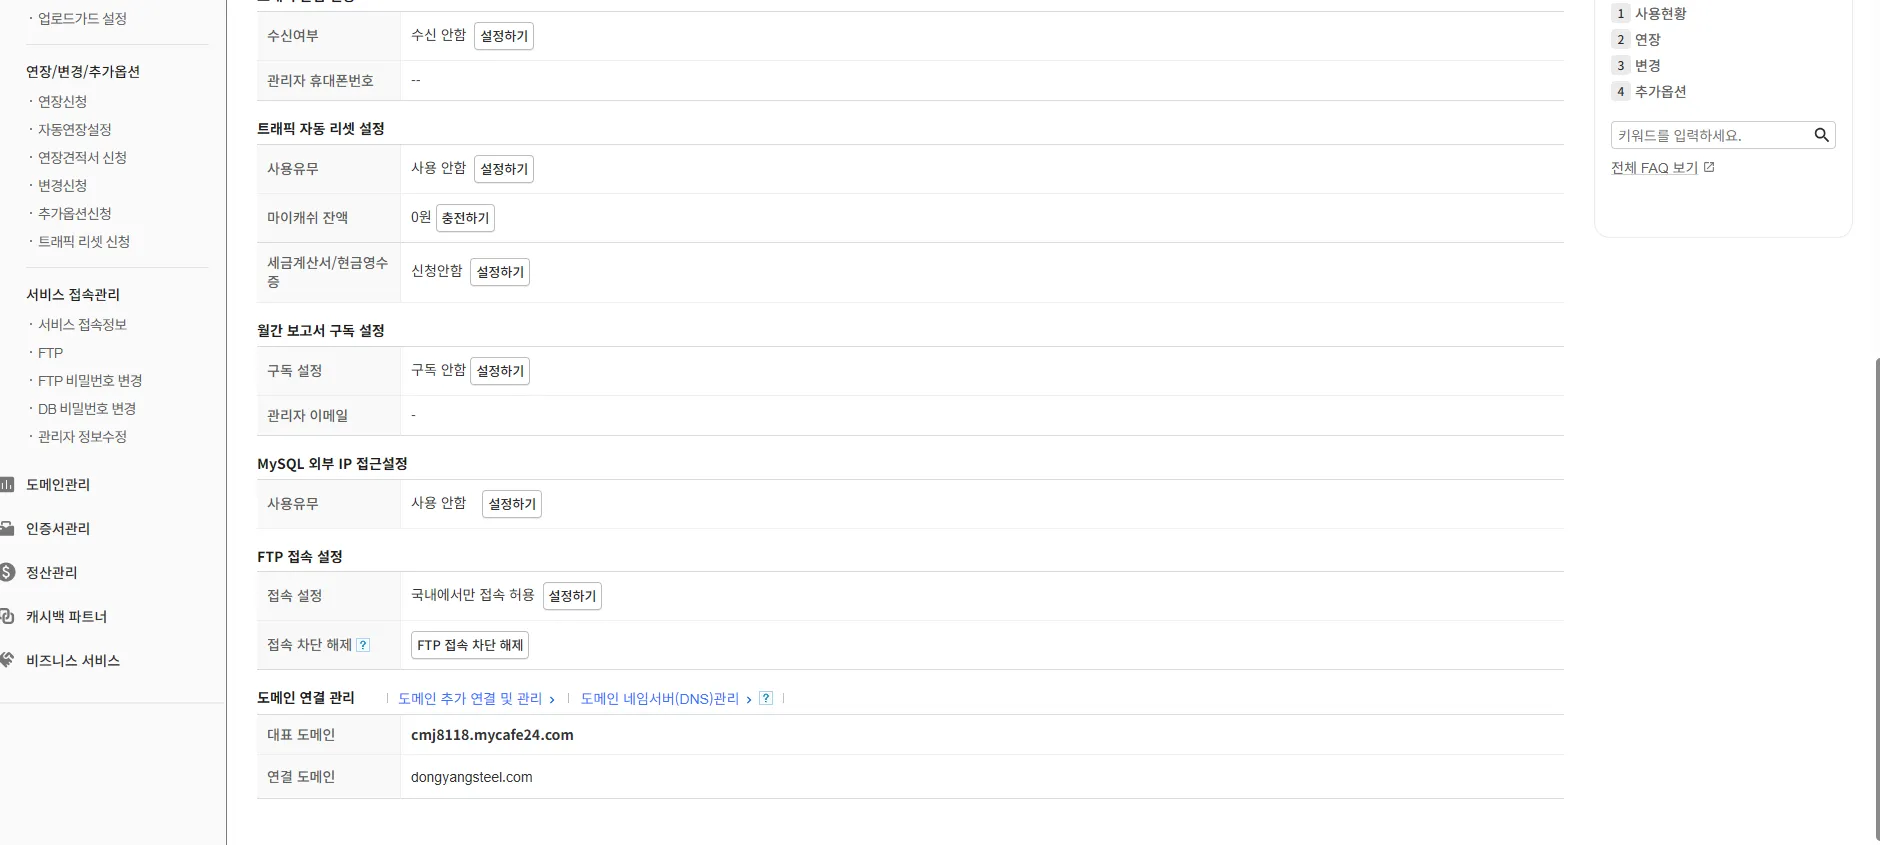Select connected domain dongyangsteel.com
Image resolution: width=1880 pixels, height=845 pixels.
(x=472, y=777)
